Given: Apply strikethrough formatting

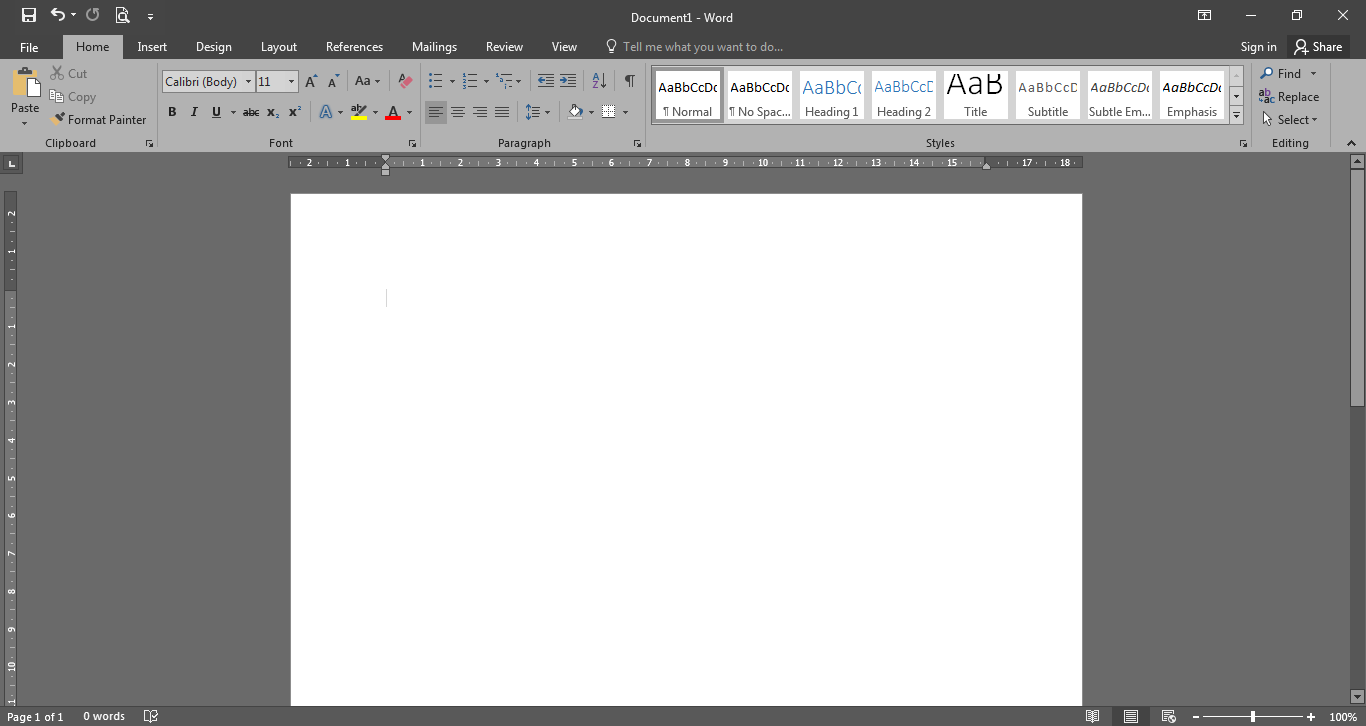Looking at the screenshot, I should click(x=251, y=112).
